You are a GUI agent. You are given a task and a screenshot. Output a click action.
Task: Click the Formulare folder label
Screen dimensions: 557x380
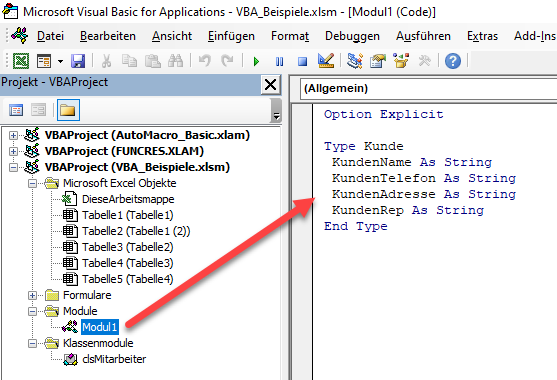coord(87,295)
